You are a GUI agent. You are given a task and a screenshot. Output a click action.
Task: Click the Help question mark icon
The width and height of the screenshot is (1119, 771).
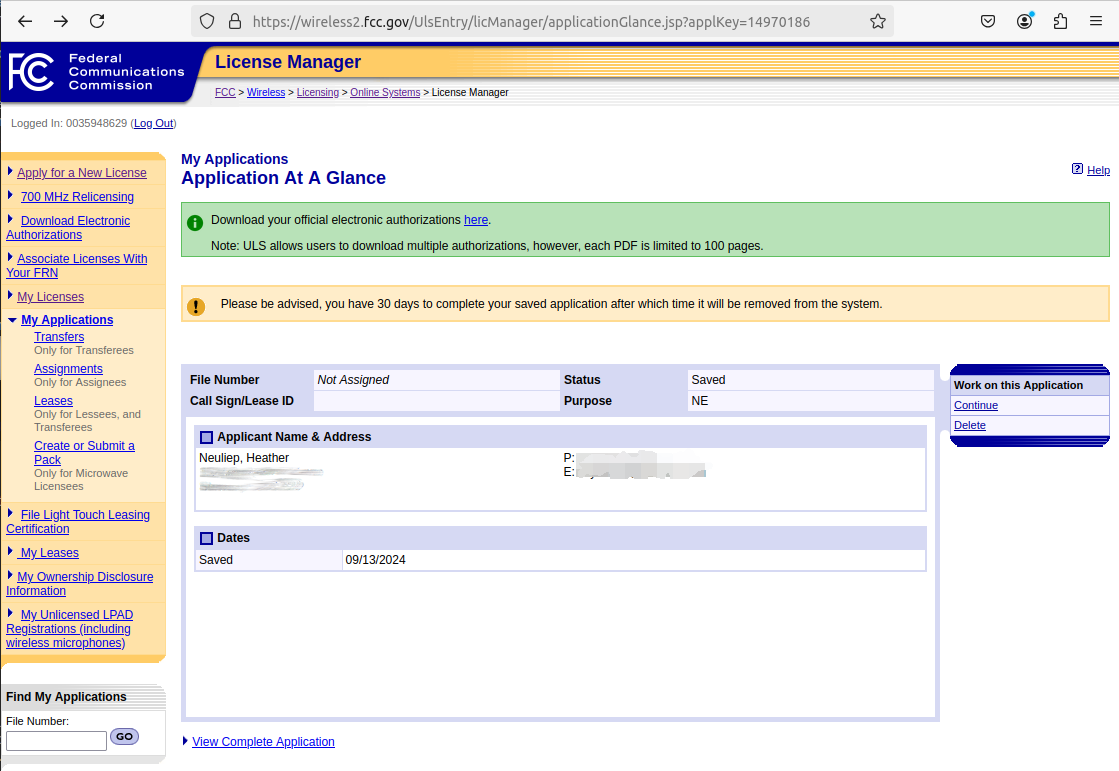(x=1077, y=169)
